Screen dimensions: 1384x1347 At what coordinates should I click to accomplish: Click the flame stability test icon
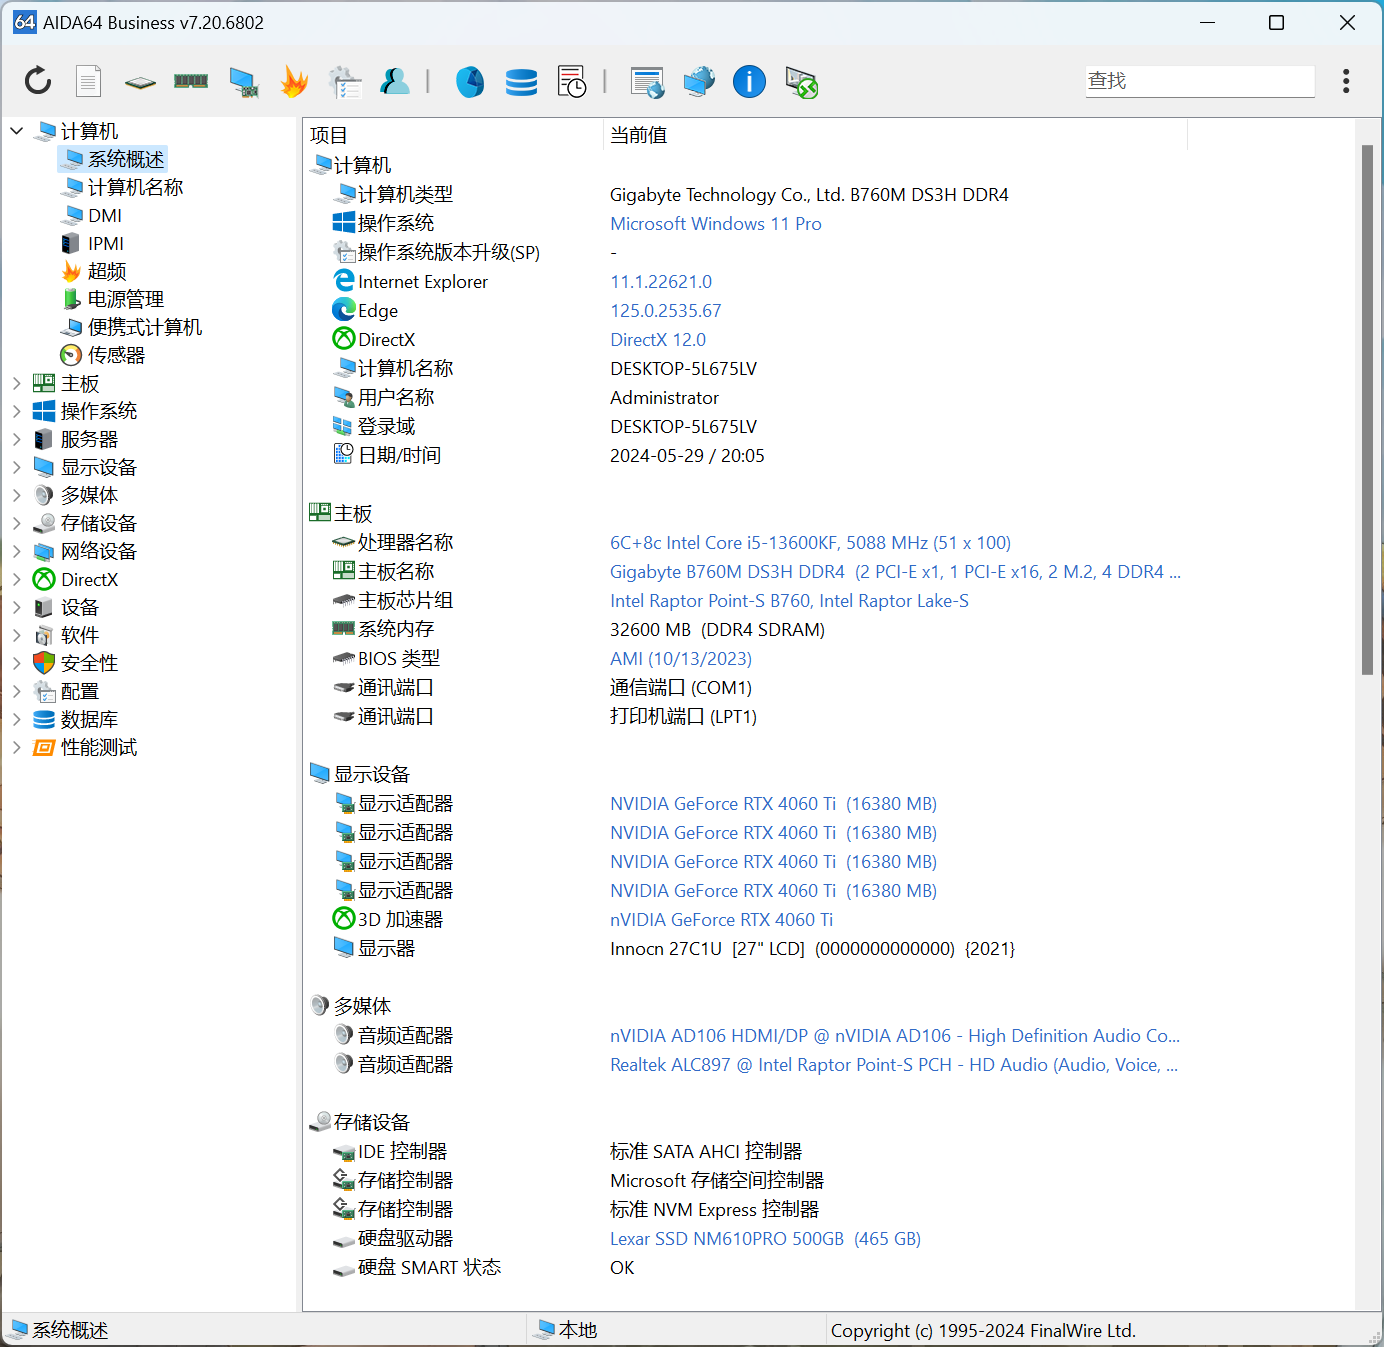[294, 81]
